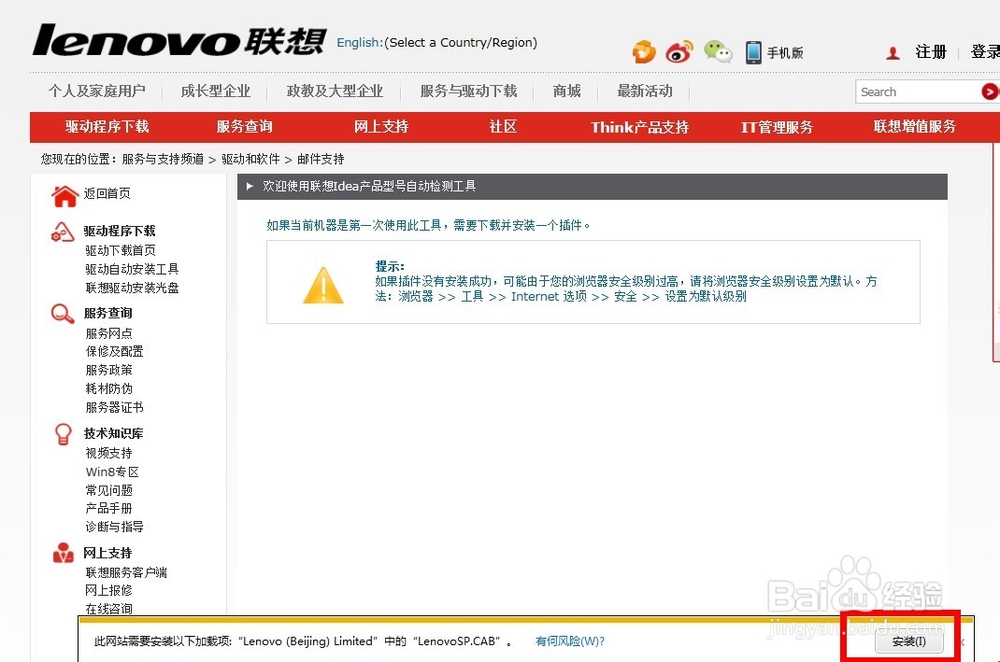The image size is (1000, 662).
Task: Click the lightbulb icon beside 技术知识库
Action: tap(63, 434)
